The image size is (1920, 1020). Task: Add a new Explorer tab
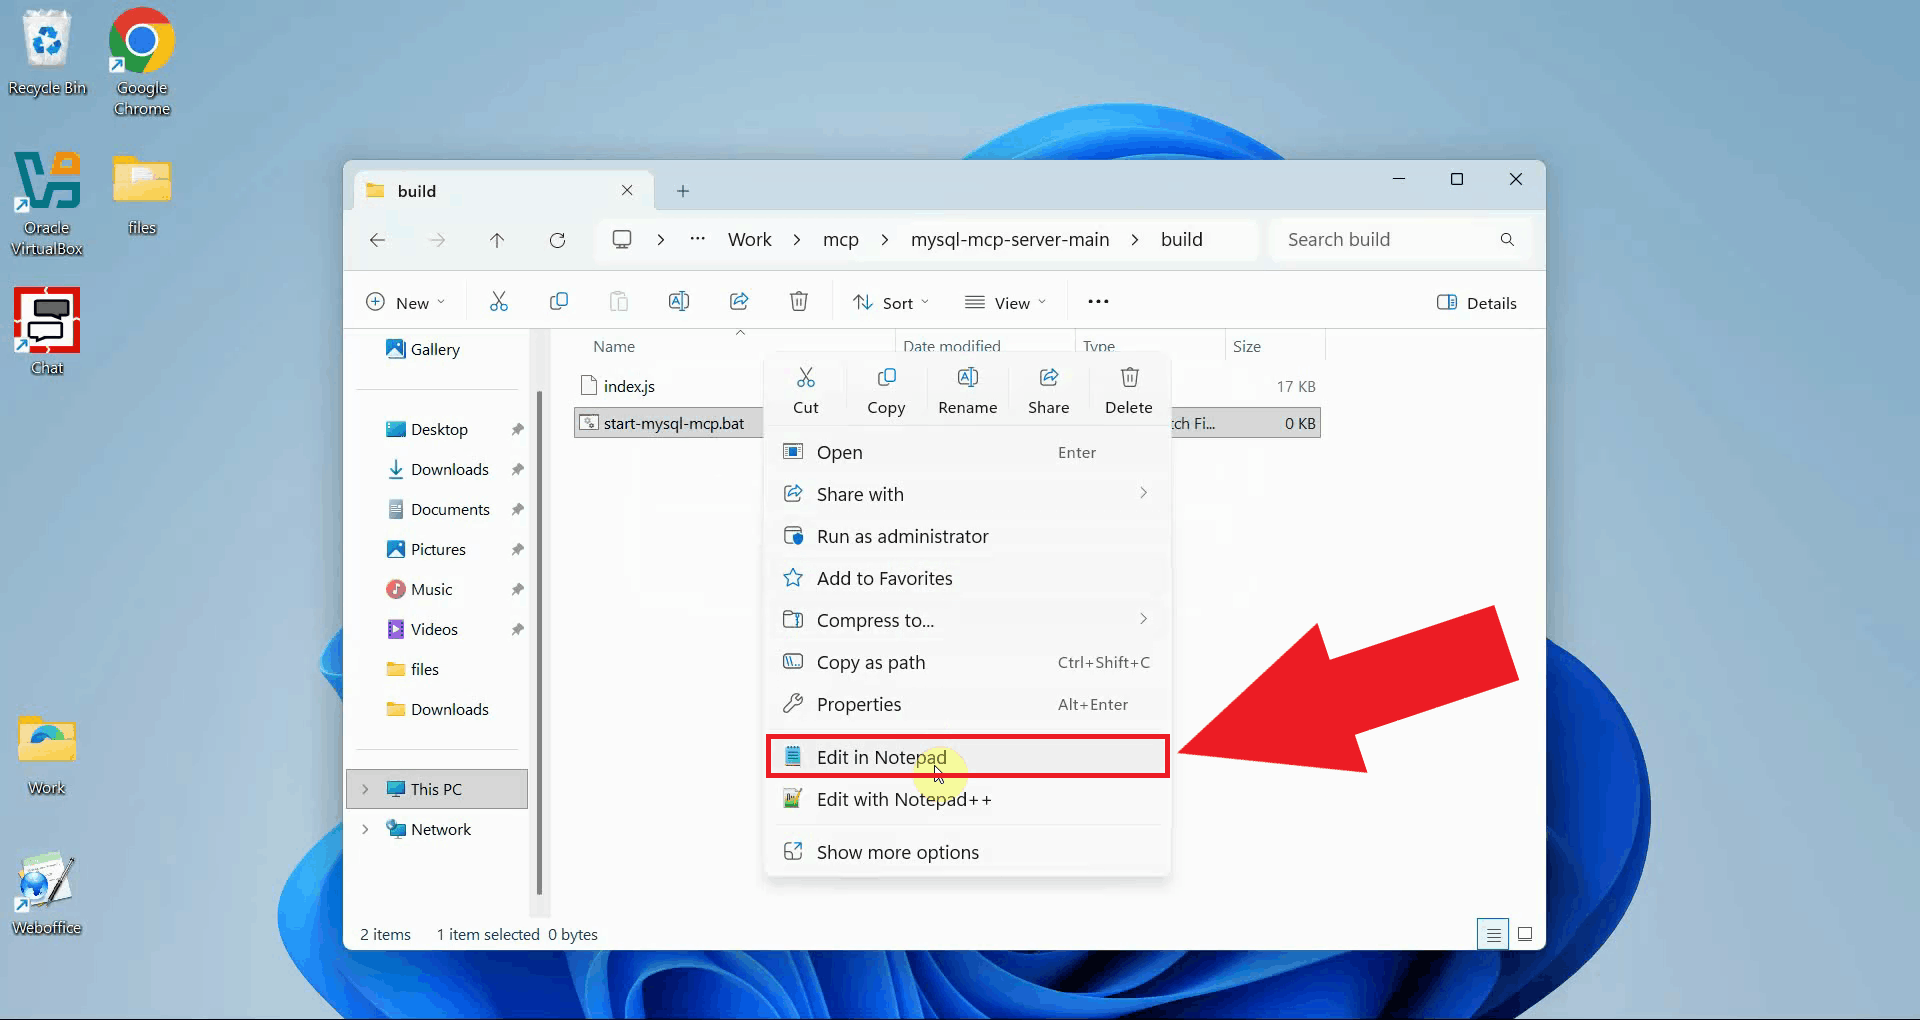(683, 191)
